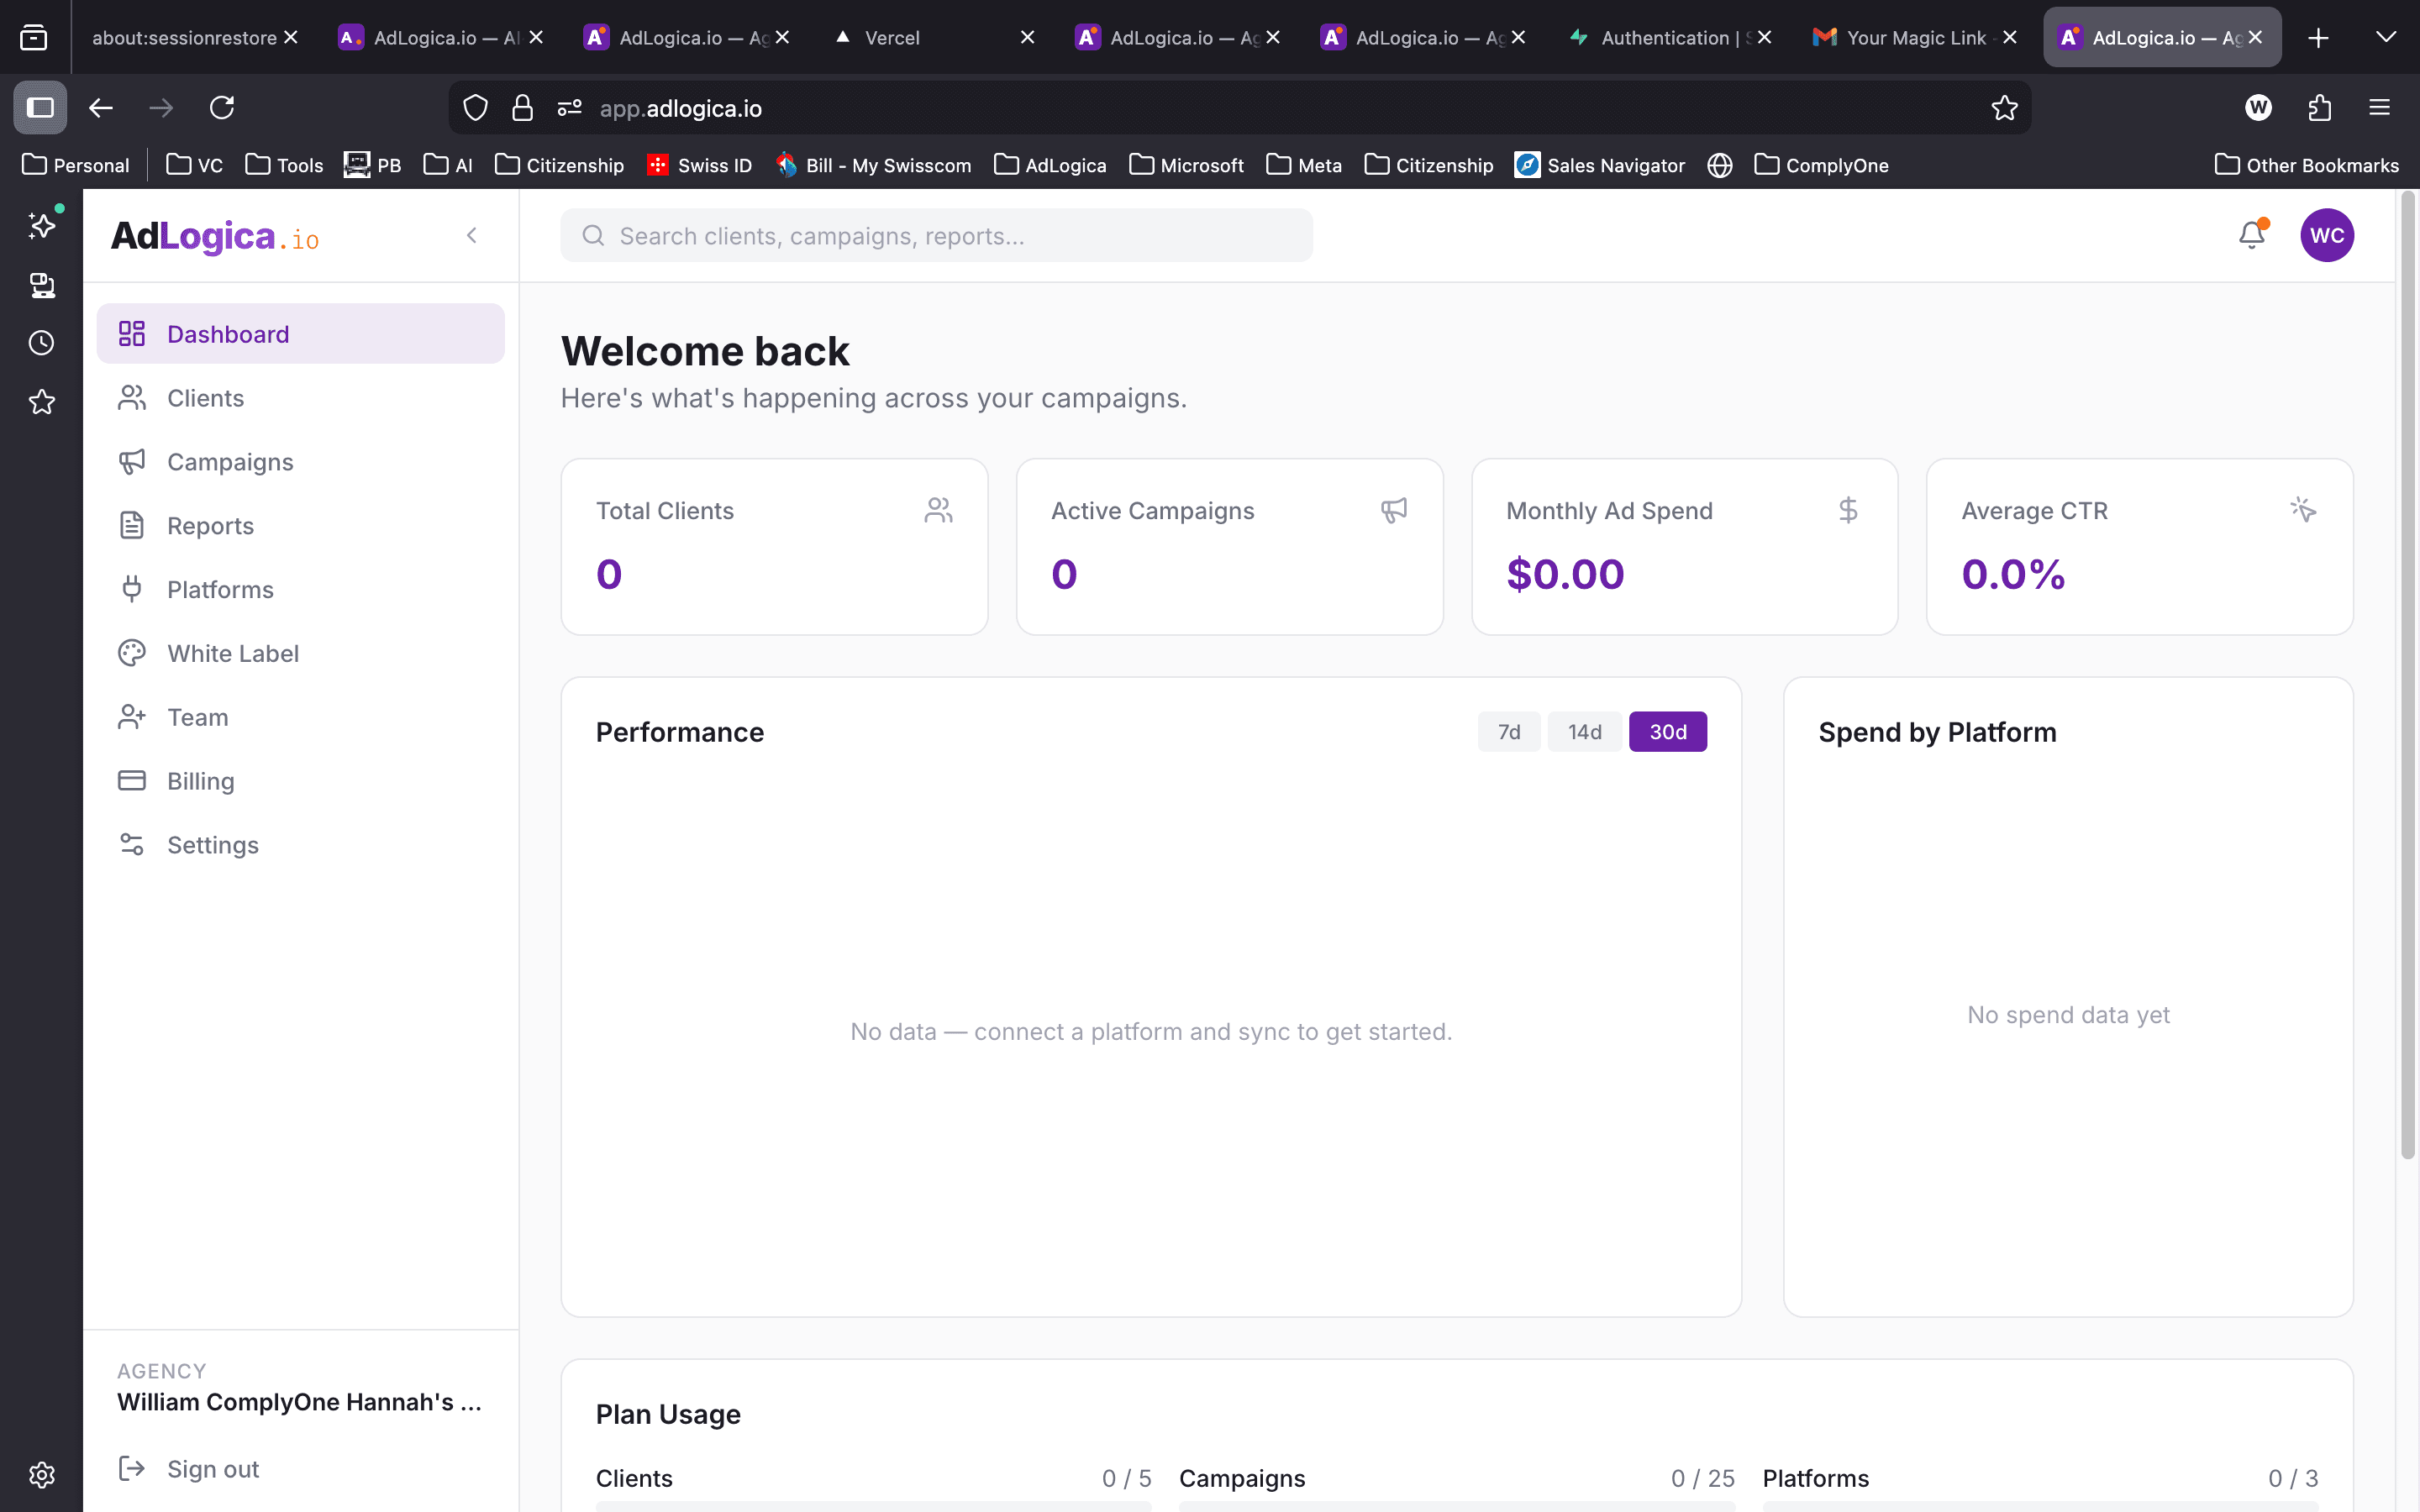
Task: Open Billing using the credit card icon
Action: click(x=132, y=780)
